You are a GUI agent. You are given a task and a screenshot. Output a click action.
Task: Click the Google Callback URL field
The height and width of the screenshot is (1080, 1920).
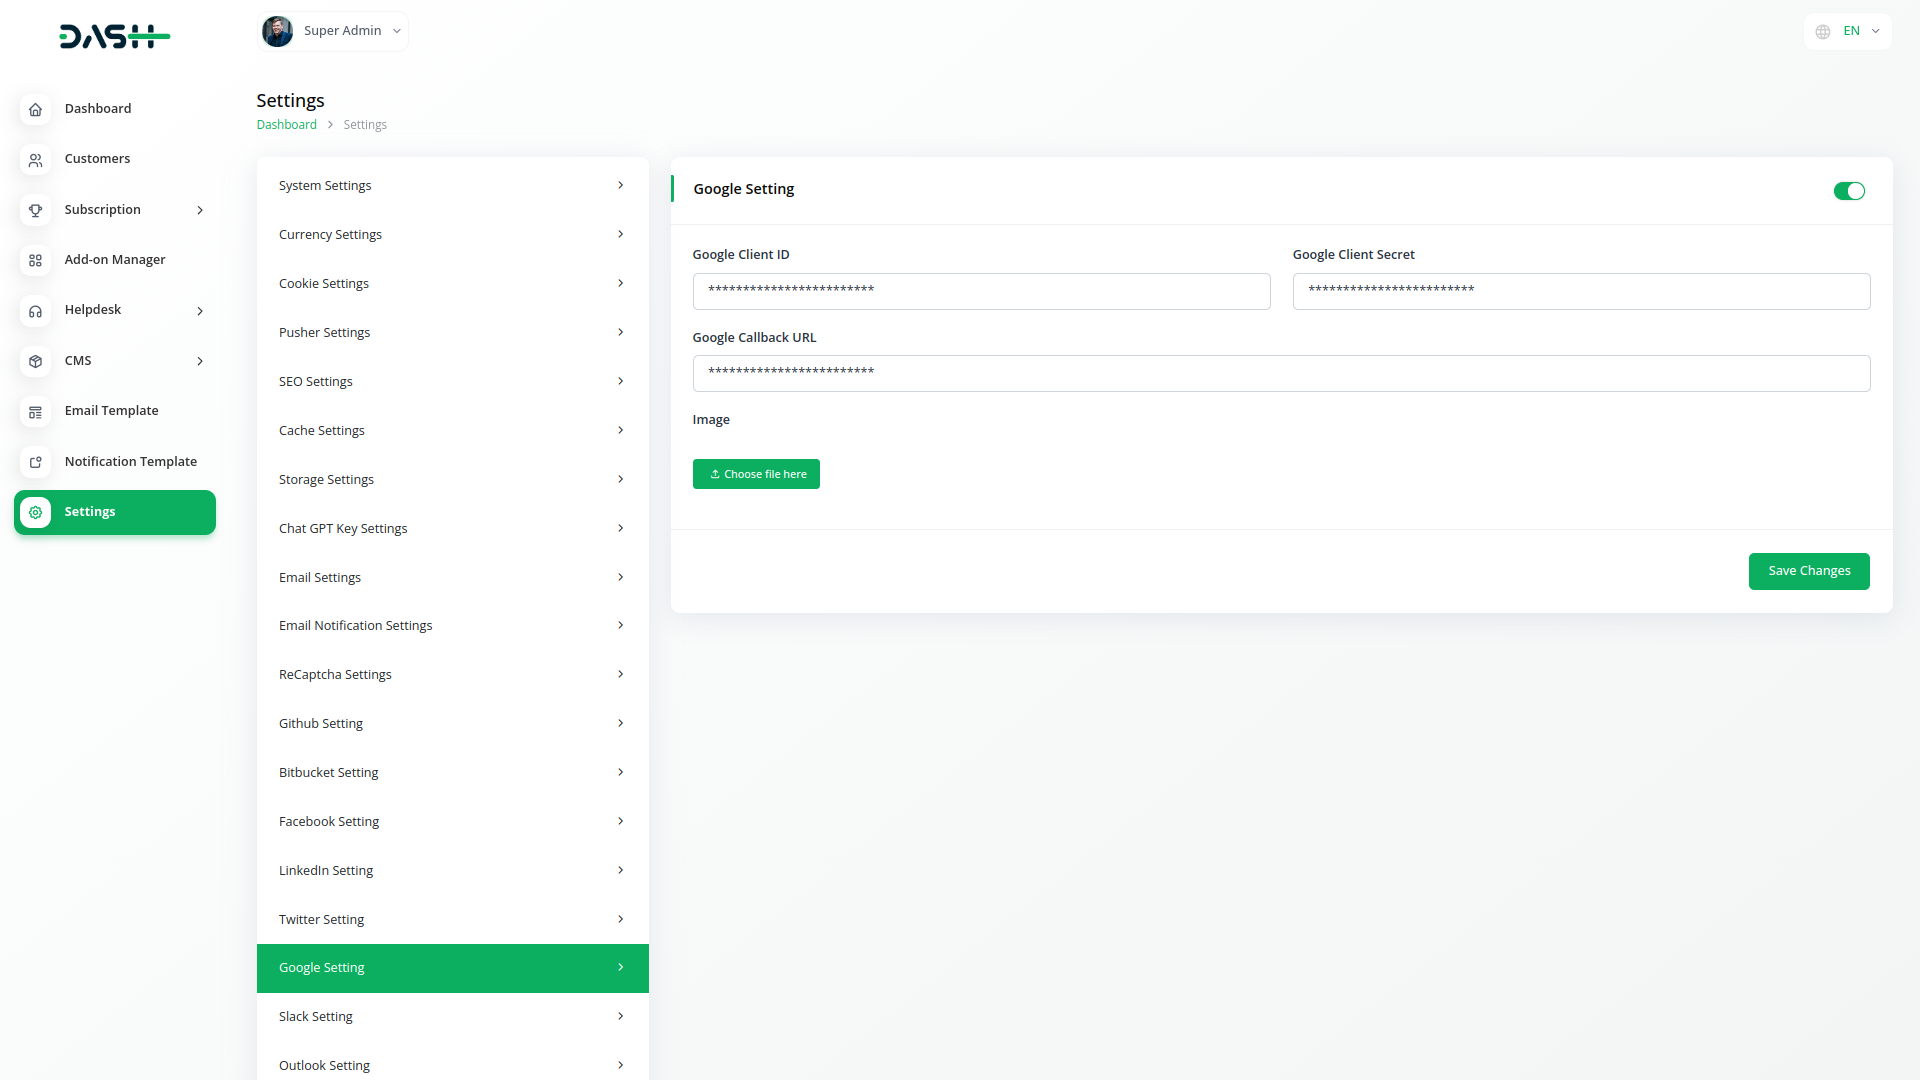[x=1280, y=373]
